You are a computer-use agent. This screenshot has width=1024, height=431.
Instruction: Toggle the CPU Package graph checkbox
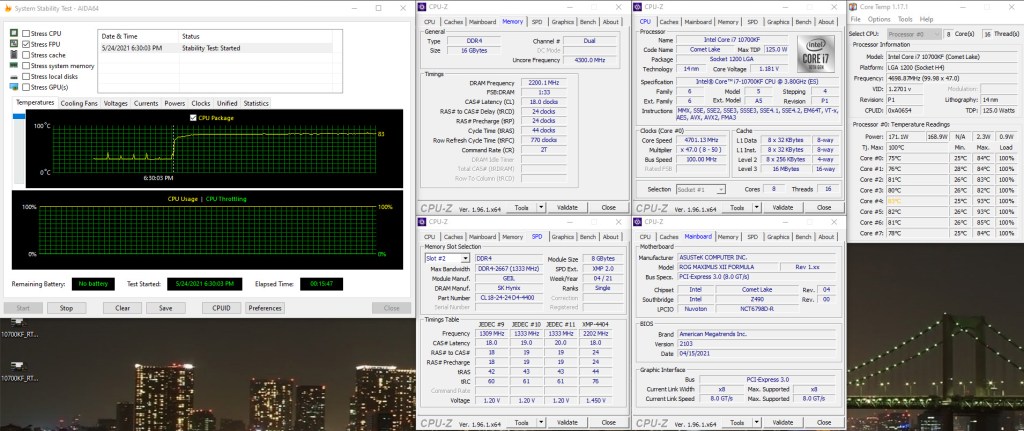pyautogui.click(x=194, y=117)
